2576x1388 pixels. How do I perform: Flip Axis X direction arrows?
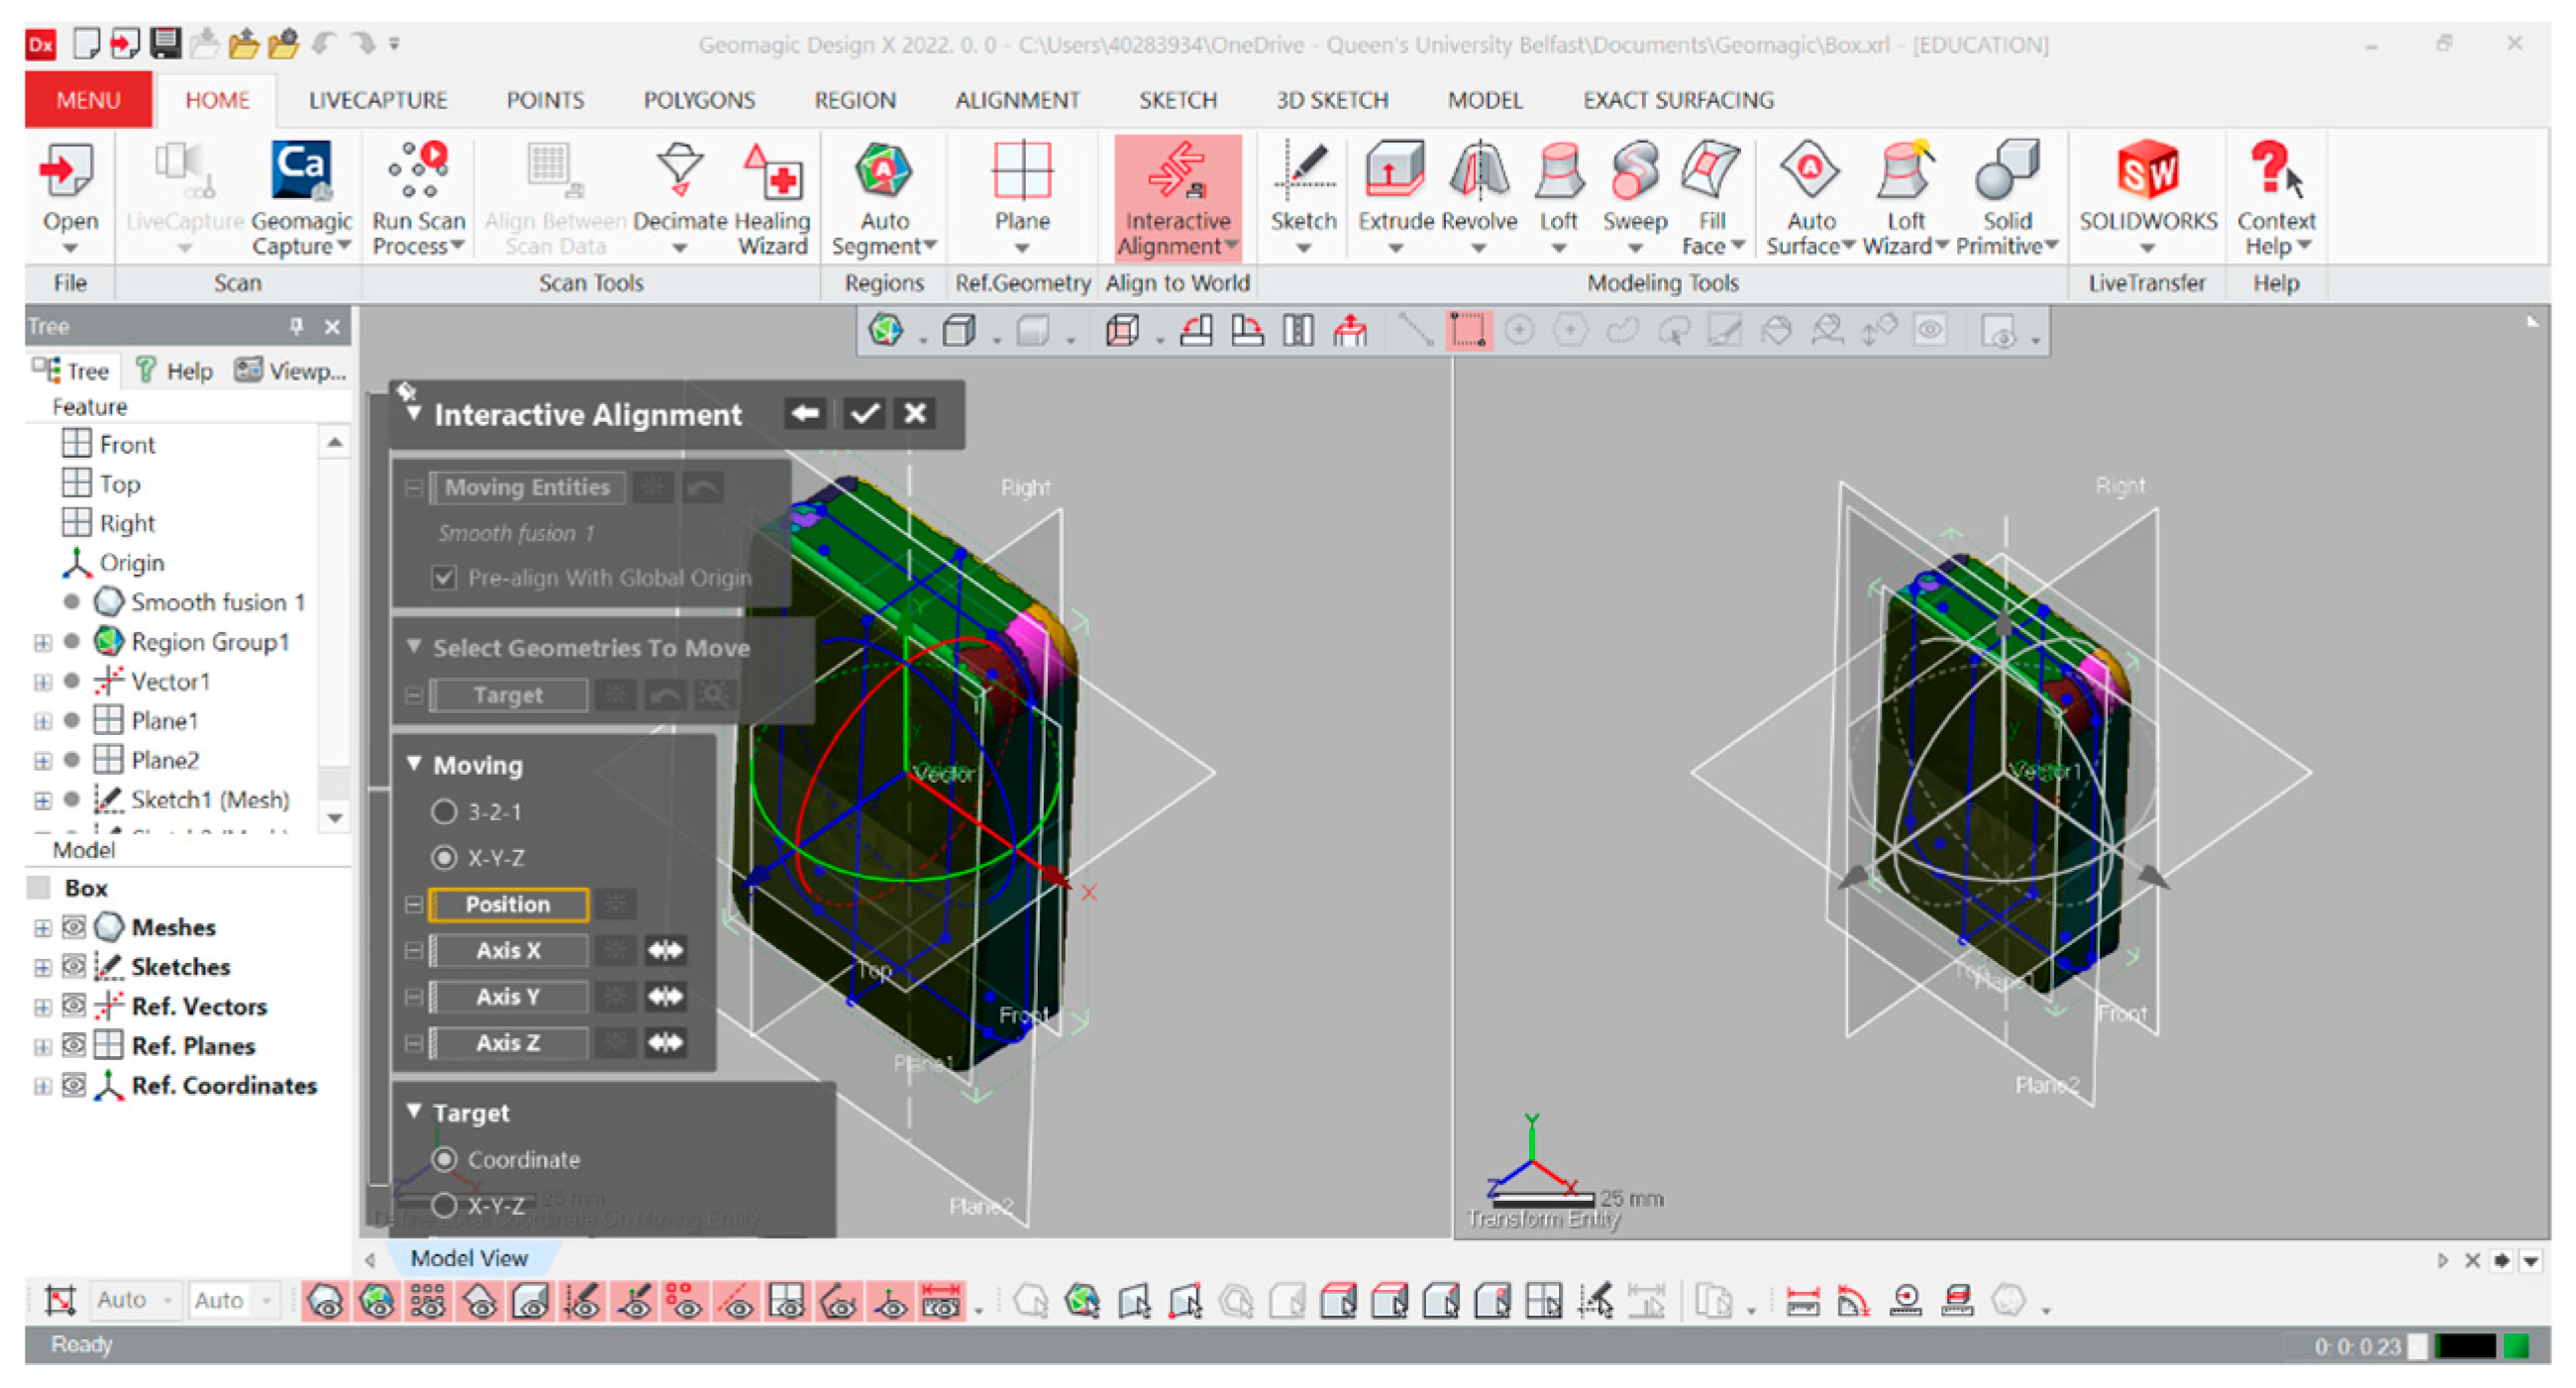[665, 950]
